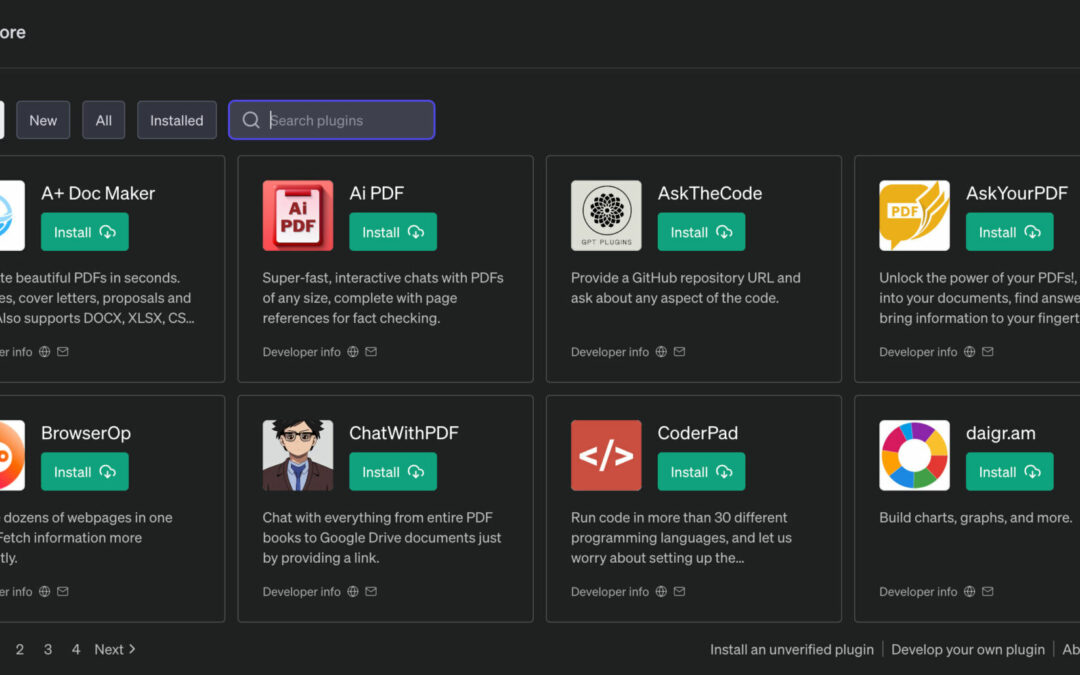This screenshot has height=675, width=1080.
Task: Install the Ai PDF plugin
Action: pos(392,231)
